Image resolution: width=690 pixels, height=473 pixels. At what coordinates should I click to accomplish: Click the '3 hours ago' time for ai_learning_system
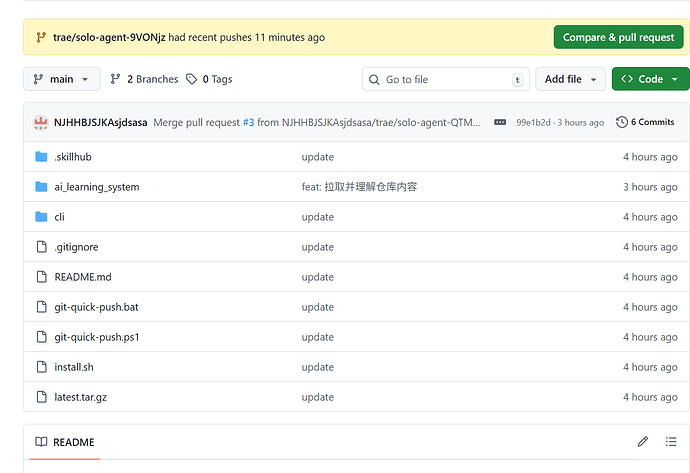pos(650,187)
